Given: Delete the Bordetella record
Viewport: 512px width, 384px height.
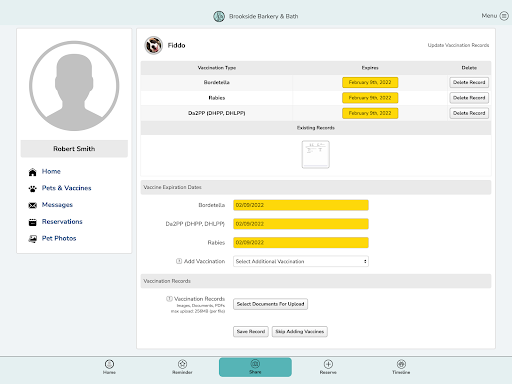Looking at the screenshot, I should coord(469,82).
